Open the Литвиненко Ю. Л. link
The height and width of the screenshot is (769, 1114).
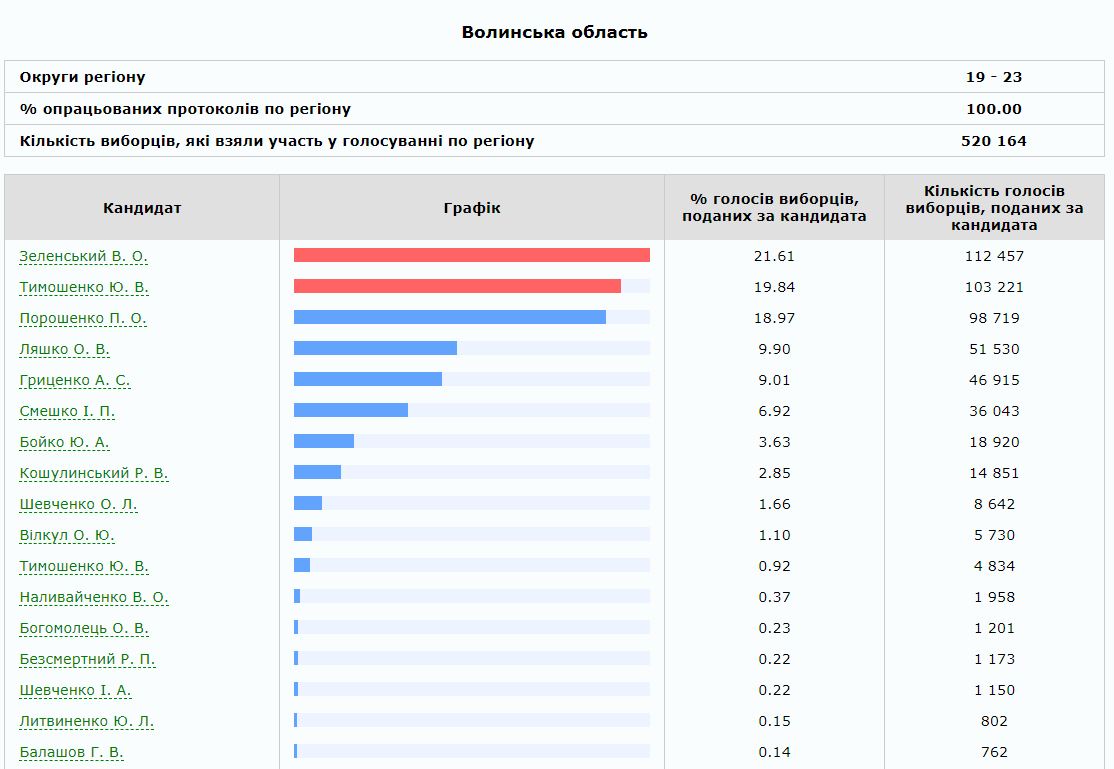(86, 721)
